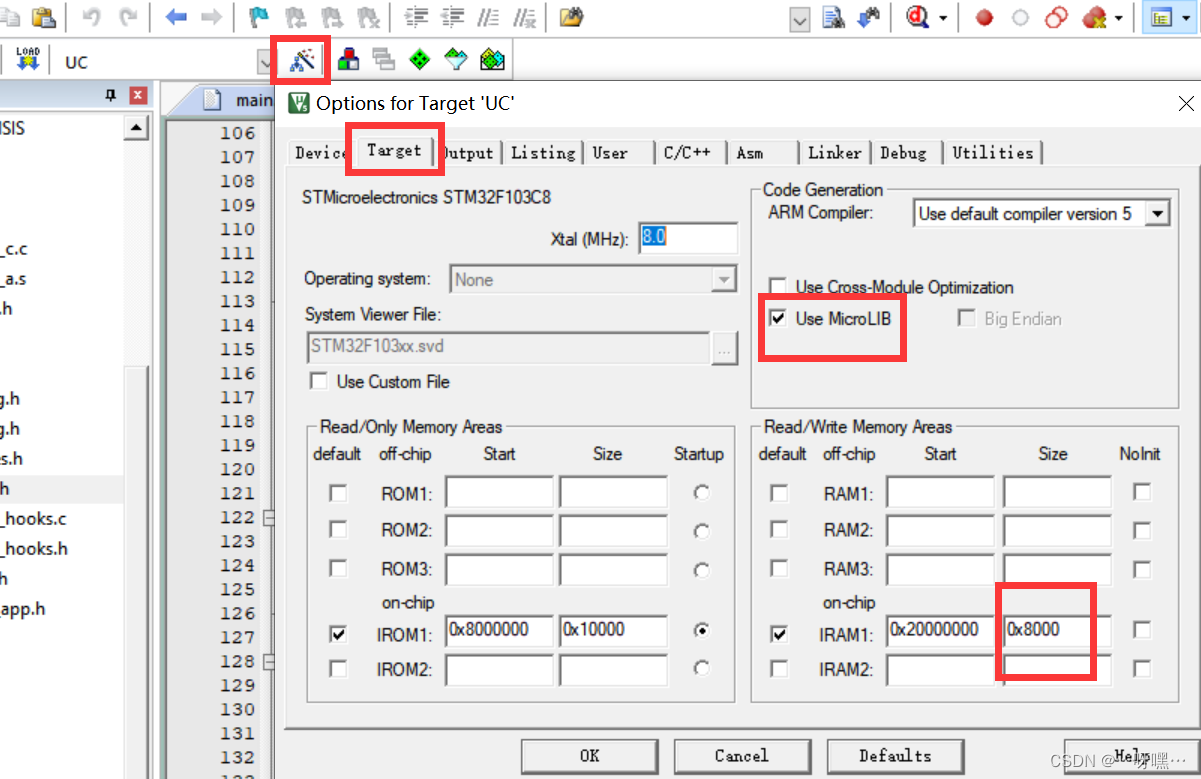Indent selected lines icon
The image size is (1201, 779).
(x=416, y=17)
